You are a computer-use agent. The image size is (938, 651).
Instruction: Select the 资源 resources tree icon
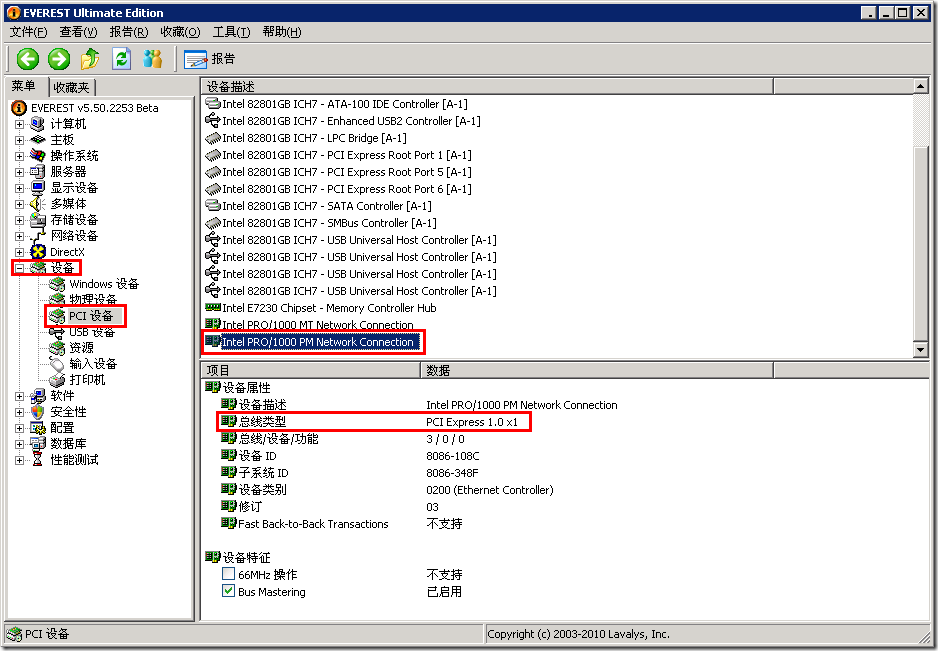[57, 348]
